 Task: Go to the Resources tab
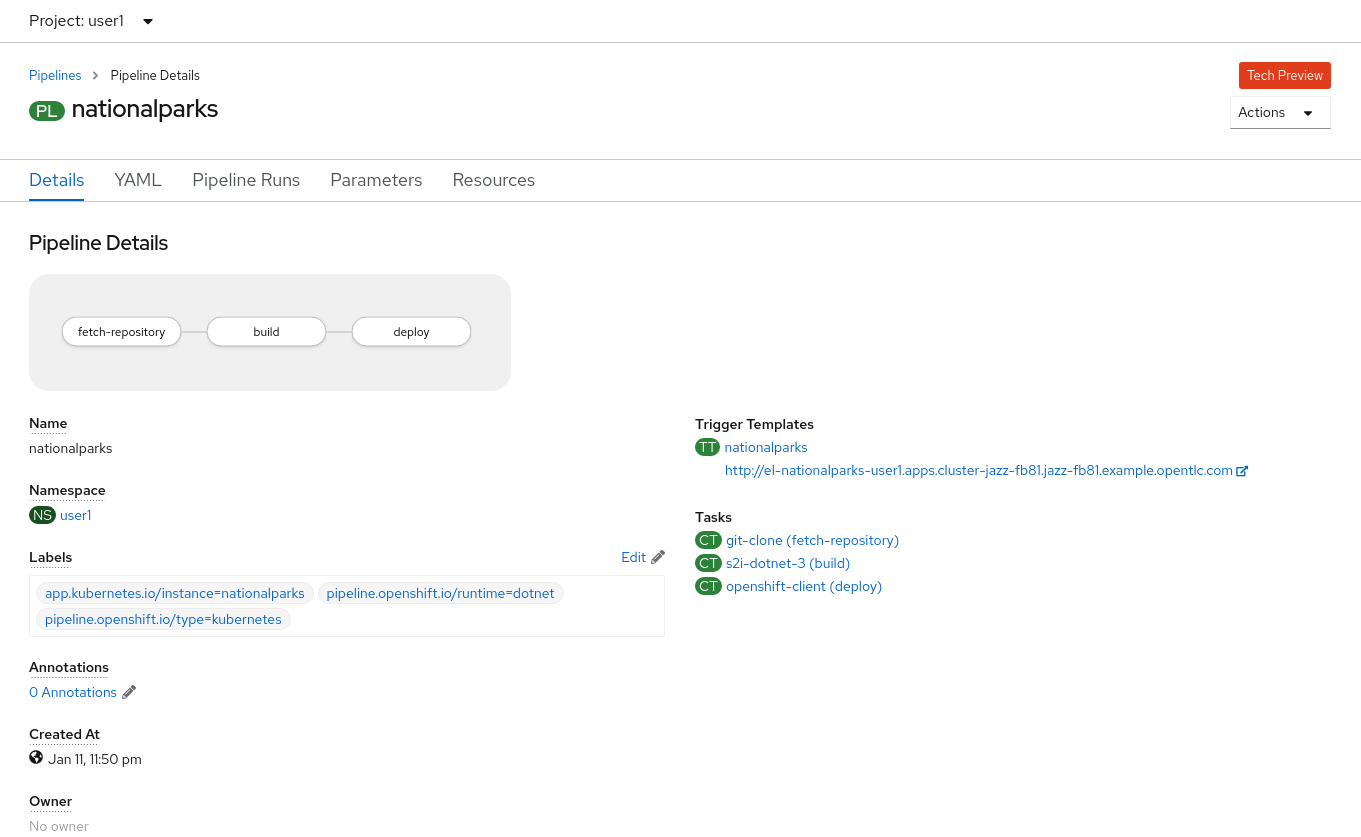493,180
